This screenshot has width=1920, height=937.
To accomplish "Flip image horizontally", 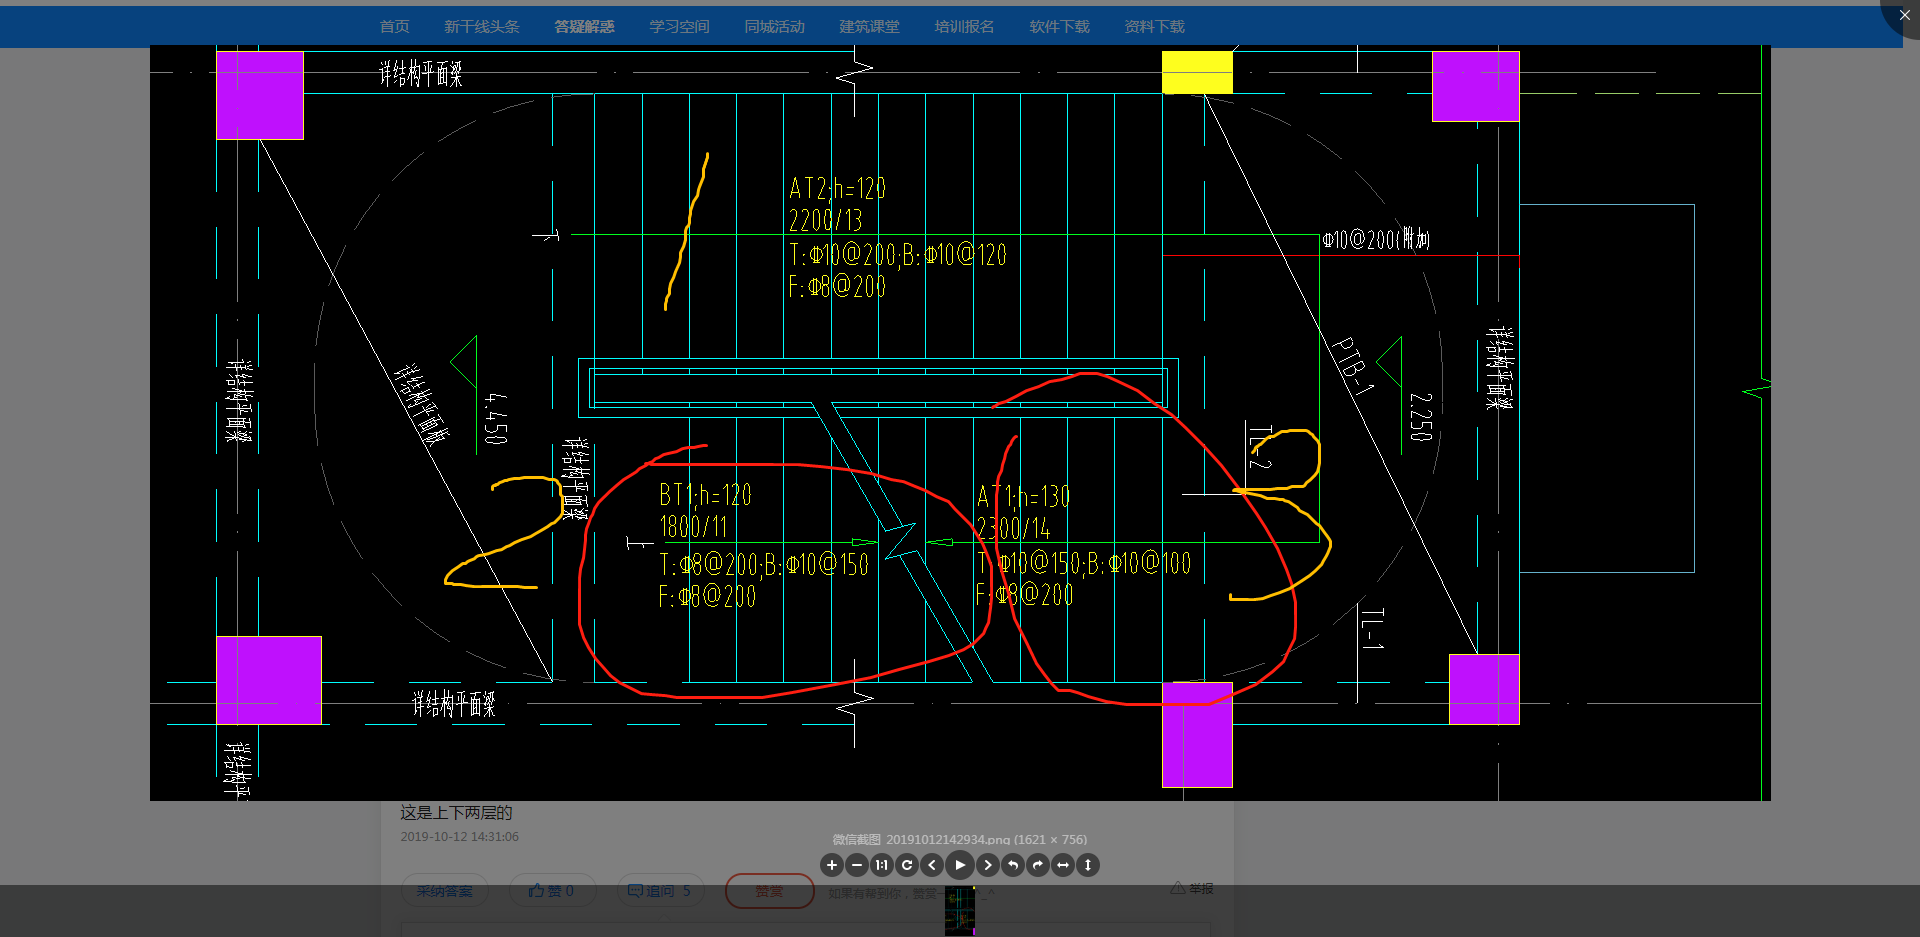I will click(1063, 865).
